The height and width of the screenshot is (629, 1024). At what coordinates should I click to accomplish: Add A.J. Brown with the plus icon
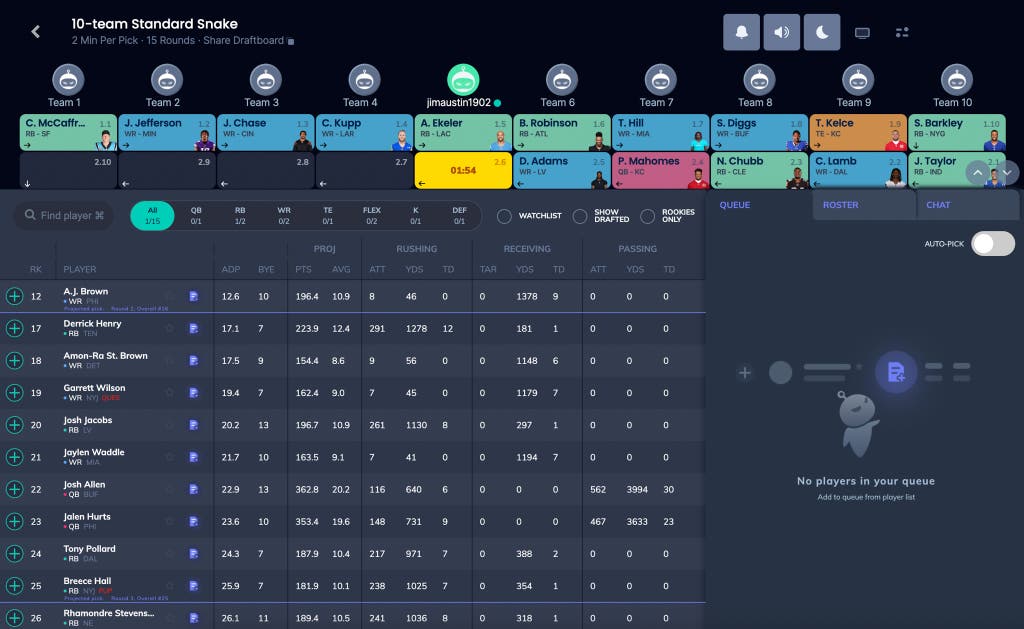tap(14, 296)
